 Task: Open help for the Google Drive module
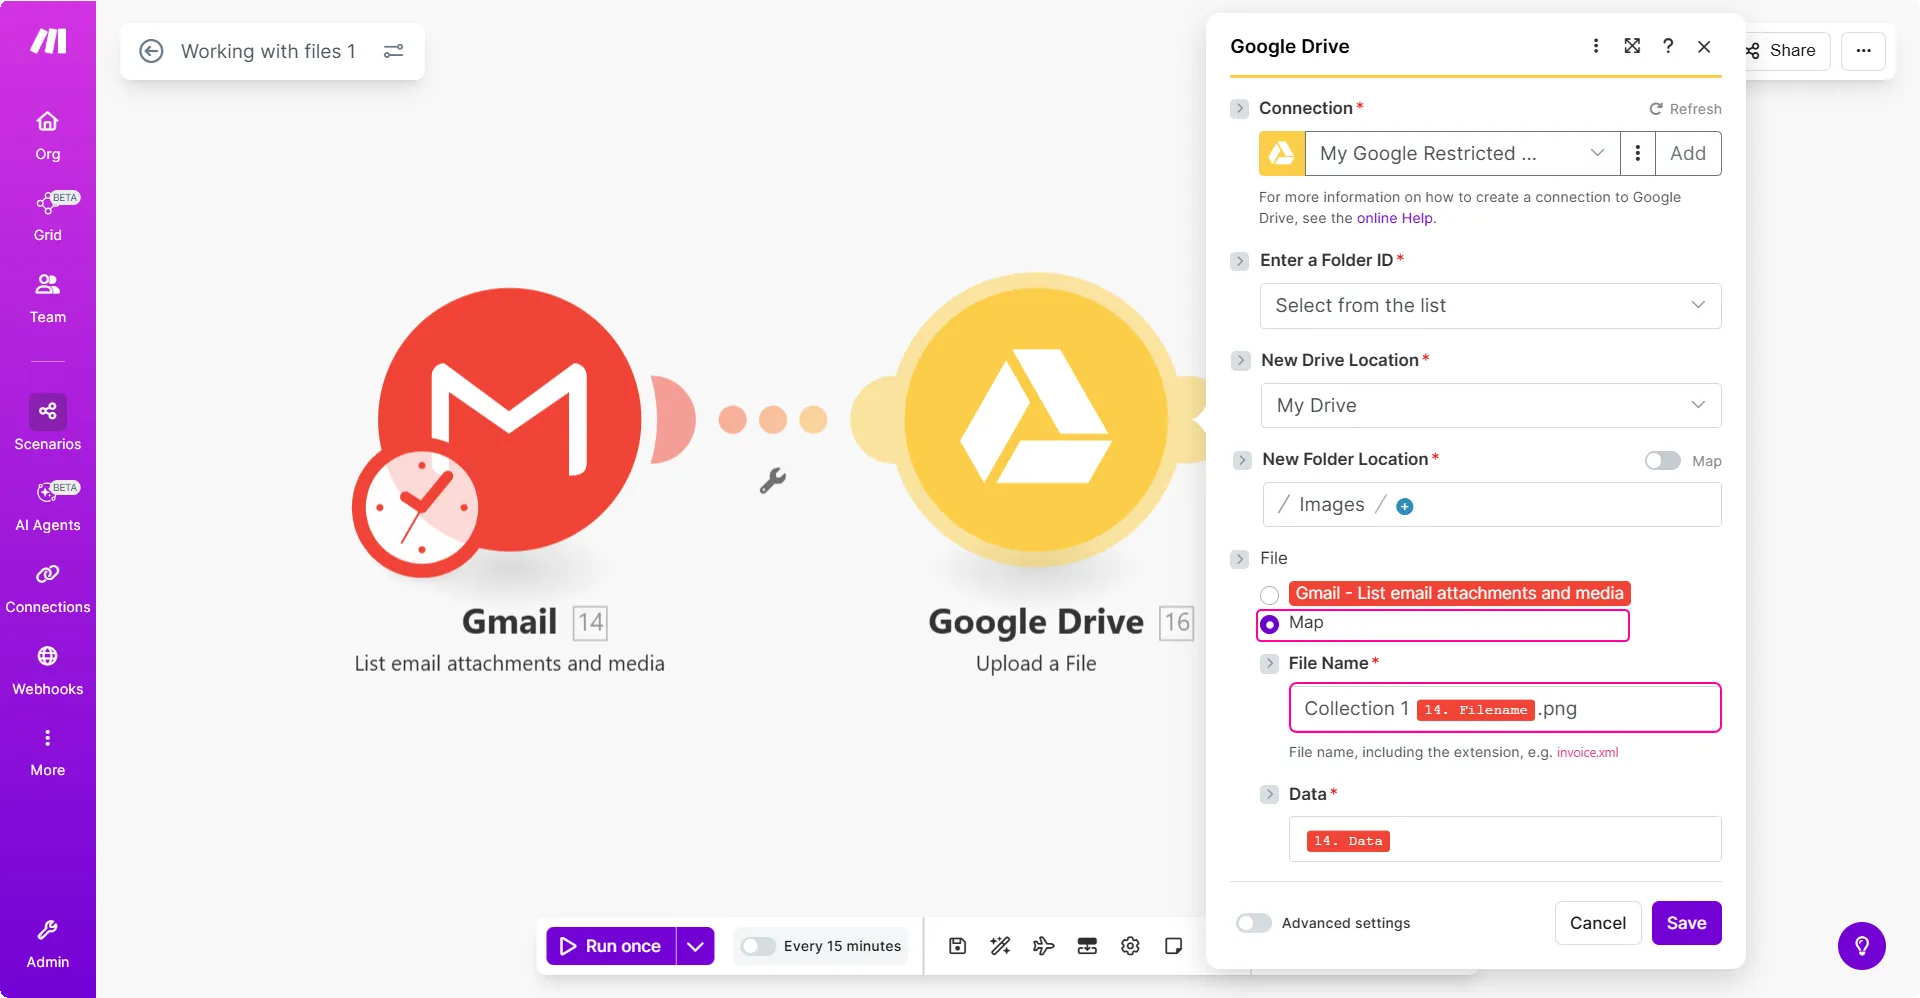pyautogui.click(x=1668, y=46)
